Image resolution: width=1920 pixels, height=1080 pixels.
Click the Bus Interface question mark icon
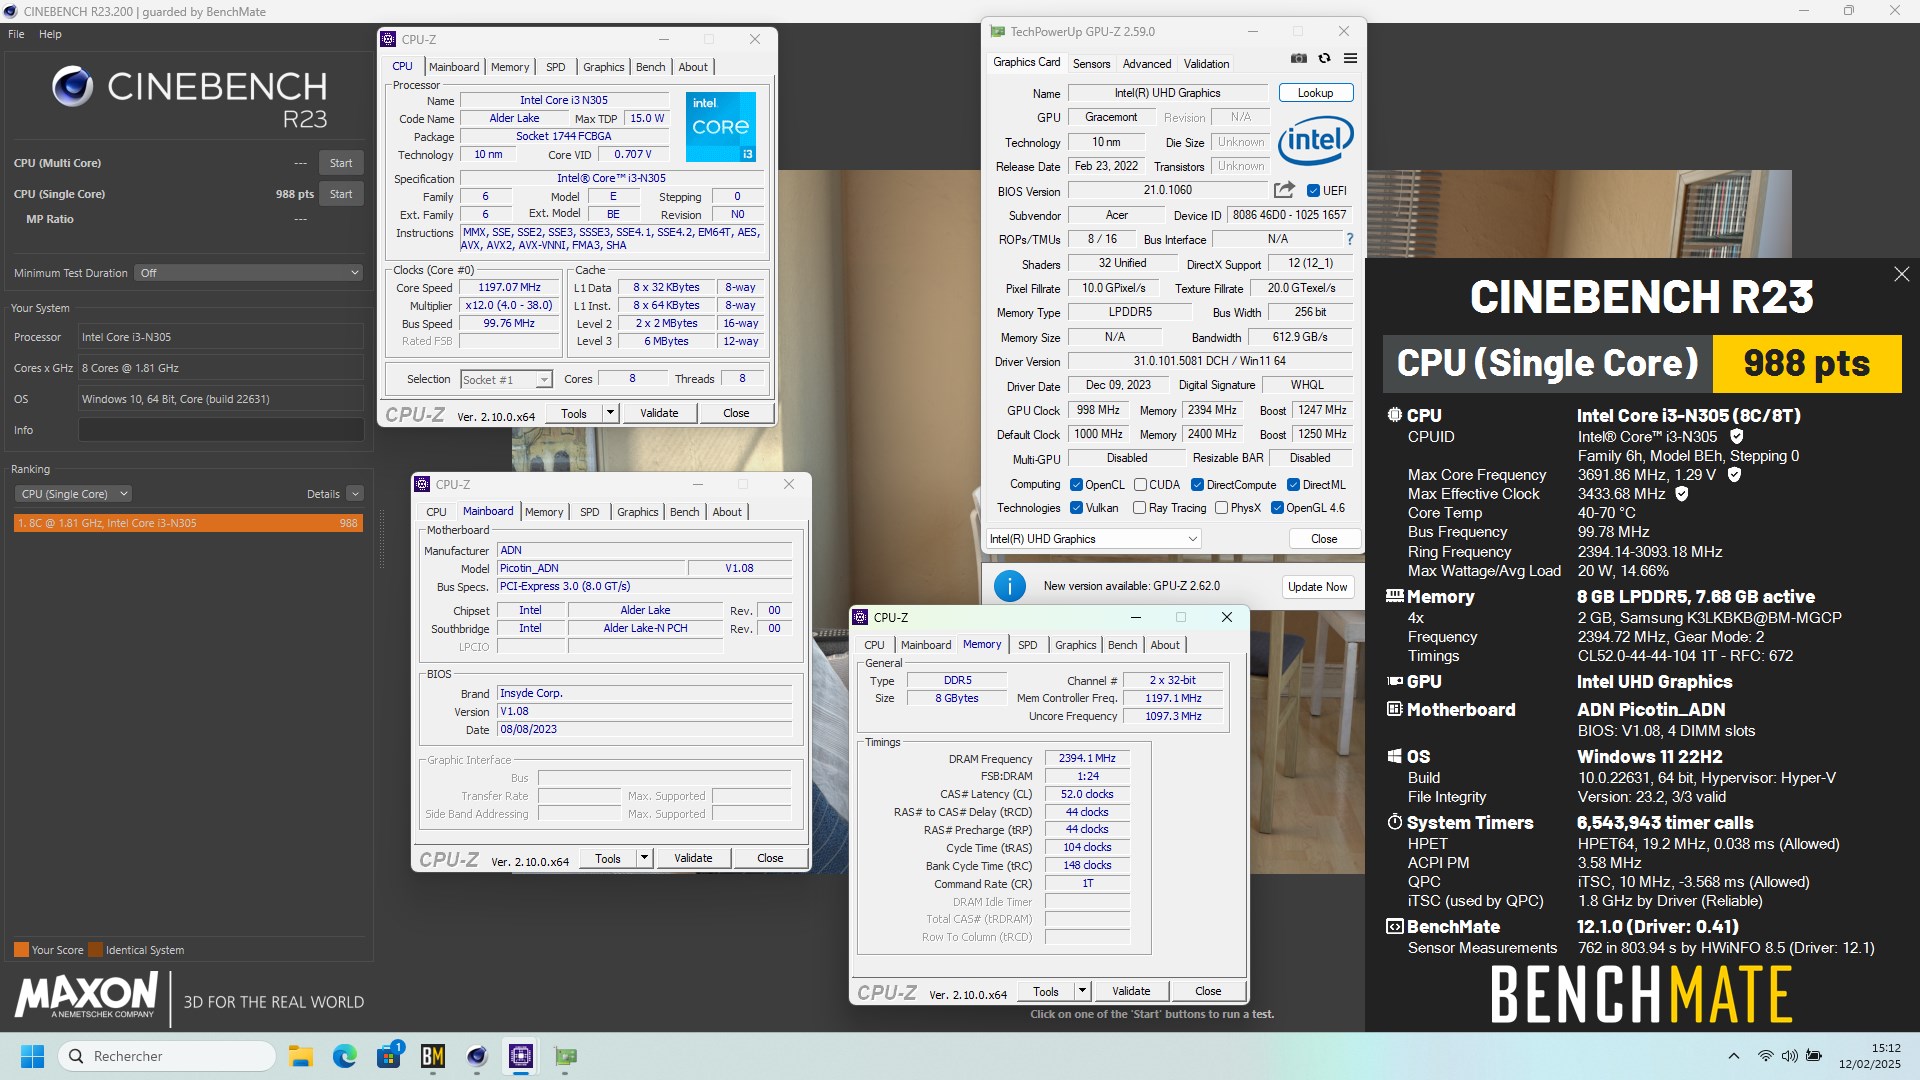pos(1349,239)
